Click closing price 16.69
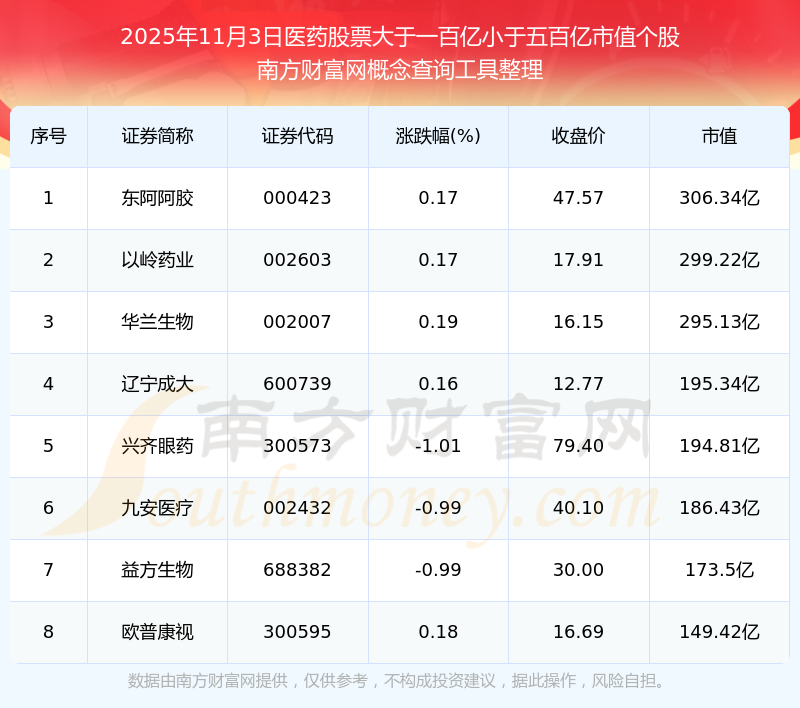The image size is (800, 708). pyautogui.click(x=578, y=632)
